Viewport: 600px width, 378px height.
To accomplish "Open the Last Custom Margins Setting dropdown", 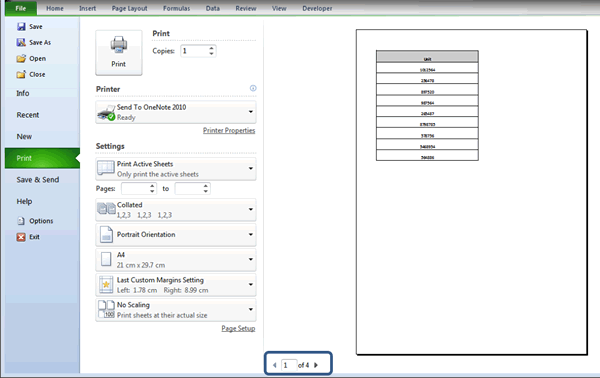I will (176, 285).
